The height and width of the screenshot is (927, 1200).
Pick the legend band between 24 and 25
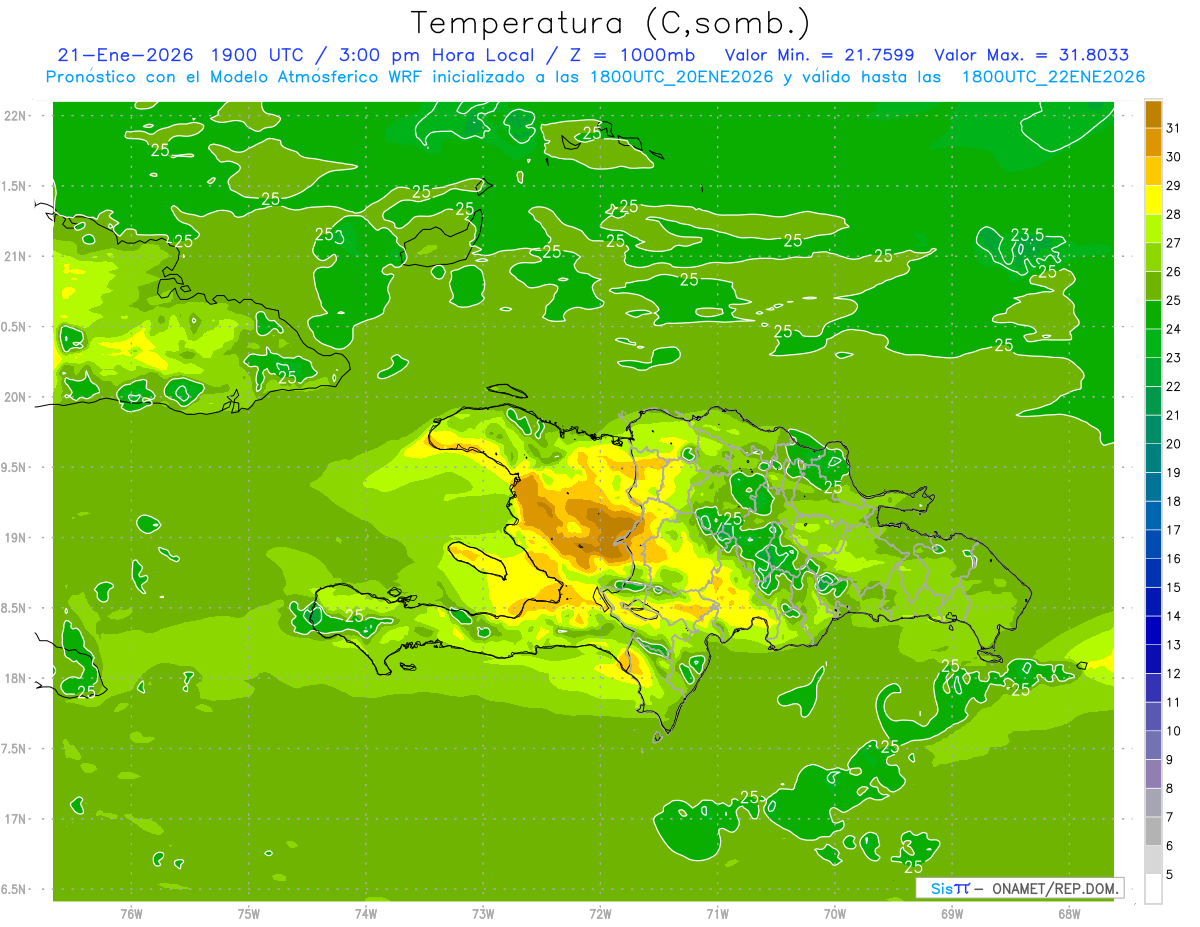1153,315
